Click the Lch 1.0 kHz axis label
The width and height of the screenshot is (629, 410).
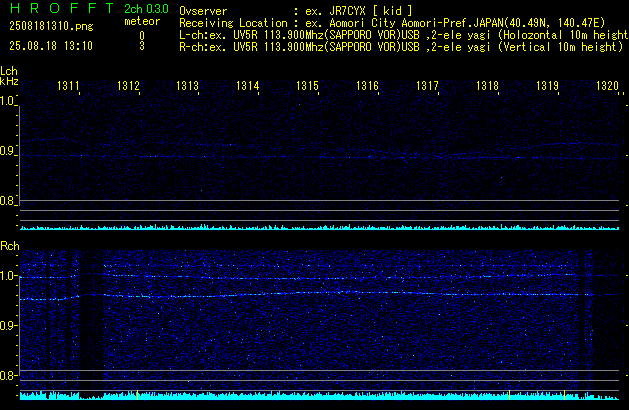[7, 101]
